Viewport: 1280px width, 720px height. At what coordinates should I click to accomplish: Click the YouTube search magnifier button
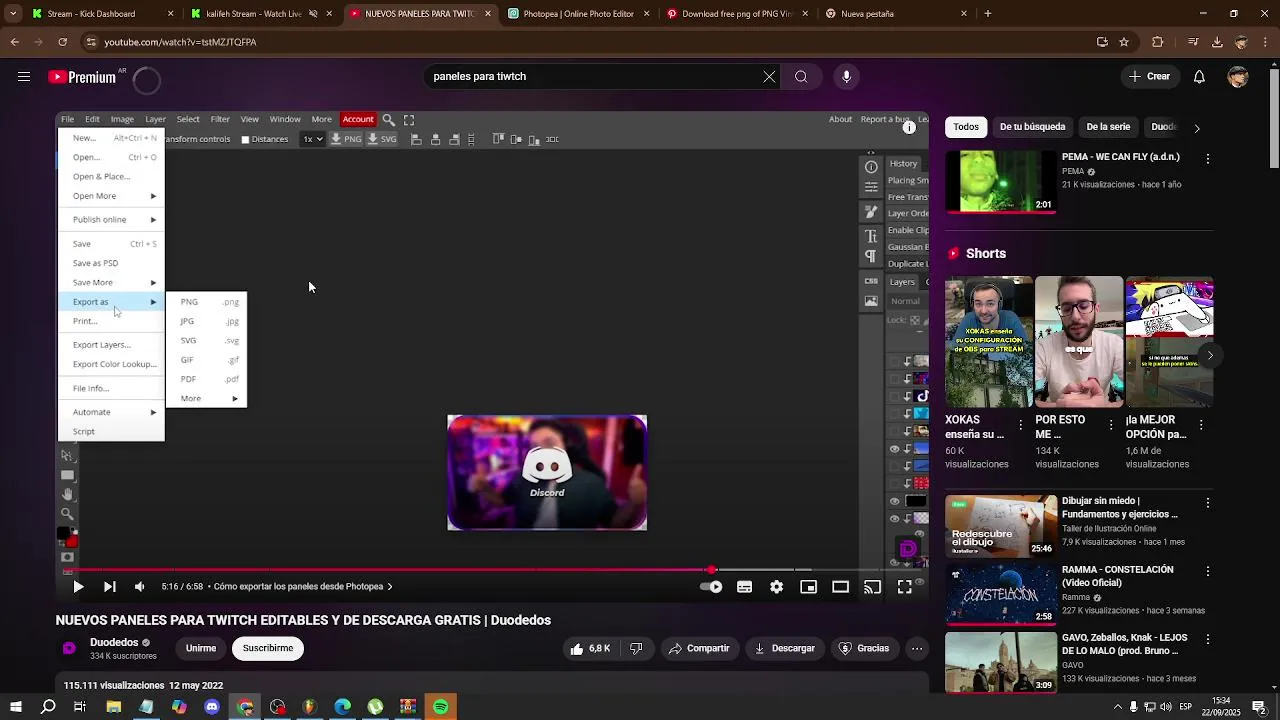pos(801,77)
